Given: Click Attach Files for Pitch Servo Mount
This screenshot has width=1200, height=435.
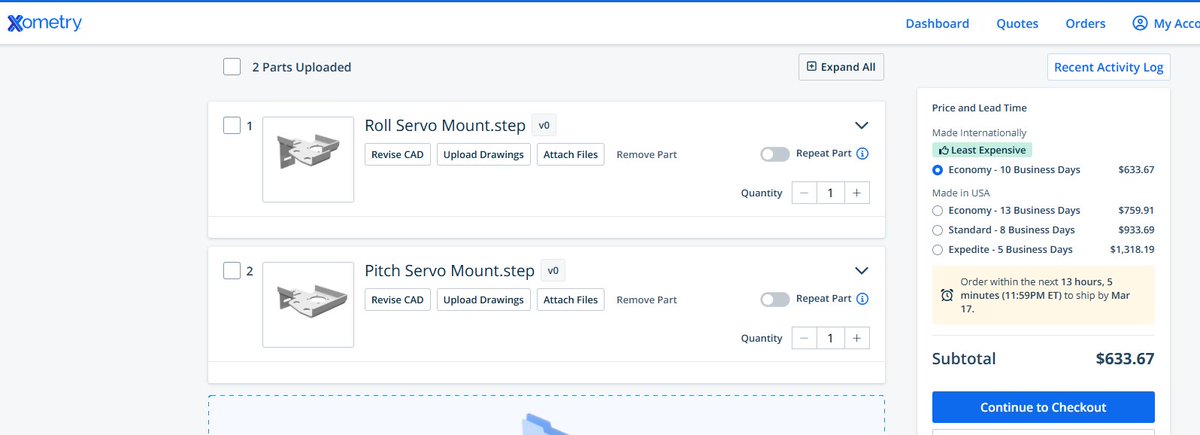Looking at the screenshot, I should [570, 299].
